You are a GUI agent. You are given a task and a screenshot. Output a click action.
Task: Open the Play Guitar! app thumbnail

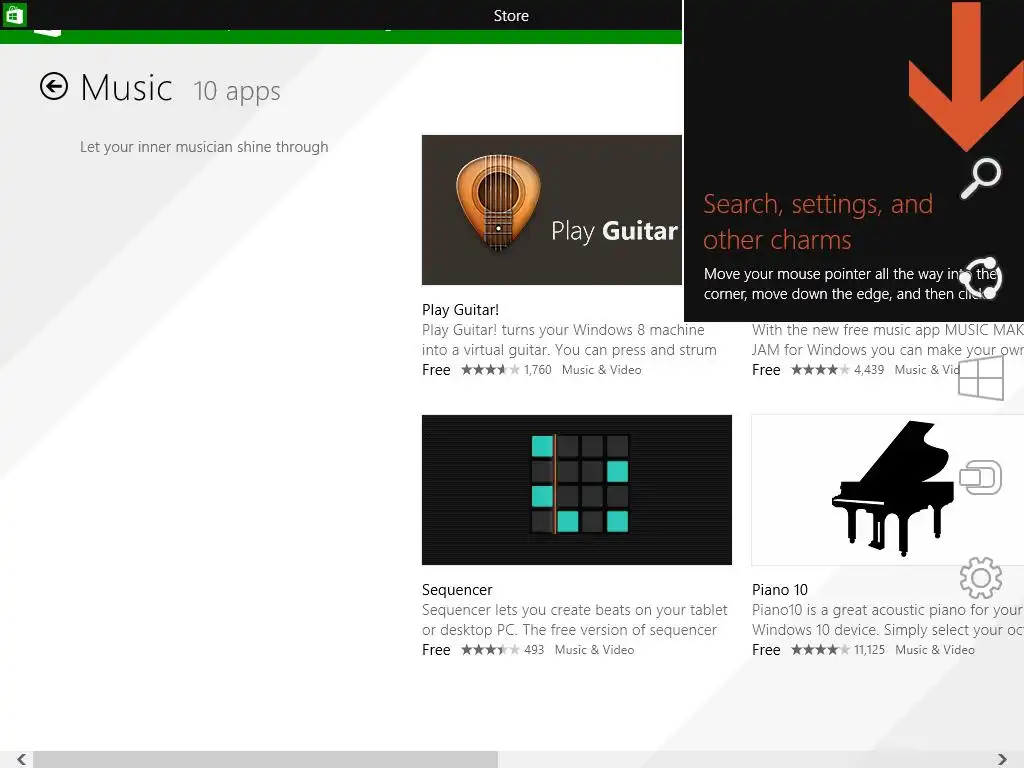552,210
